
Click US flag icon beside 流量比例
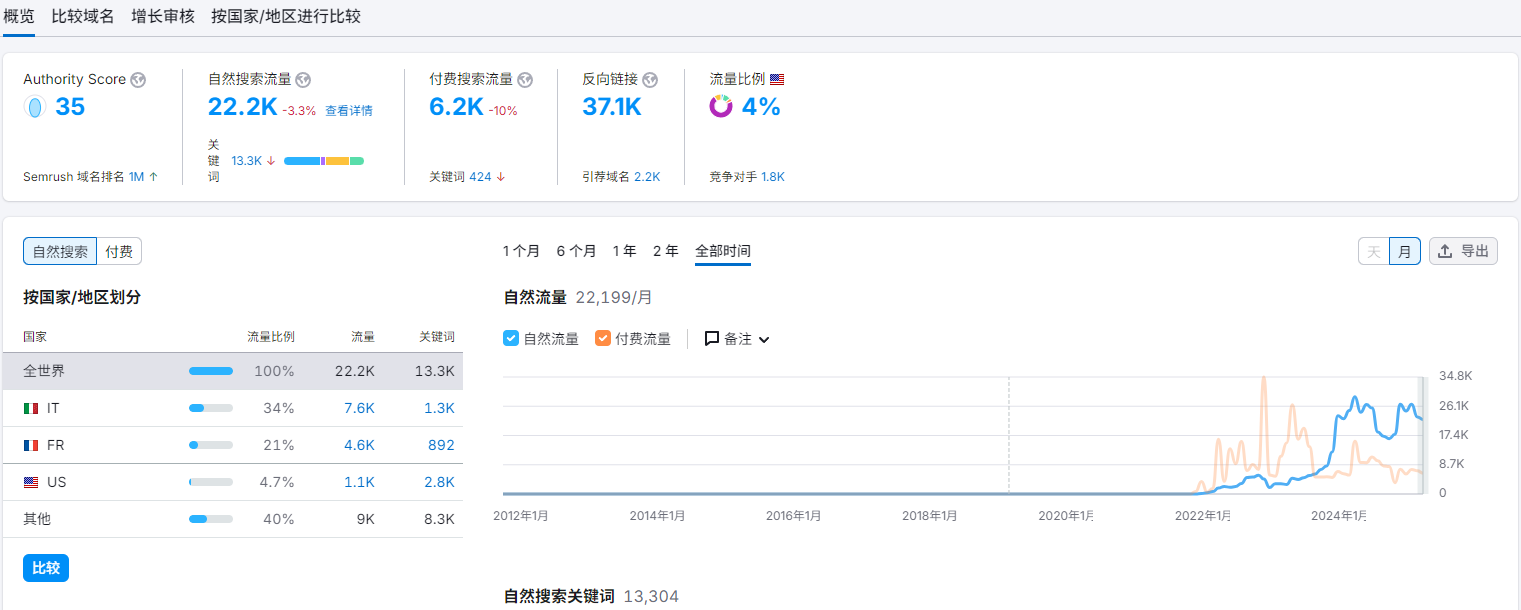(x=777, y=80)
